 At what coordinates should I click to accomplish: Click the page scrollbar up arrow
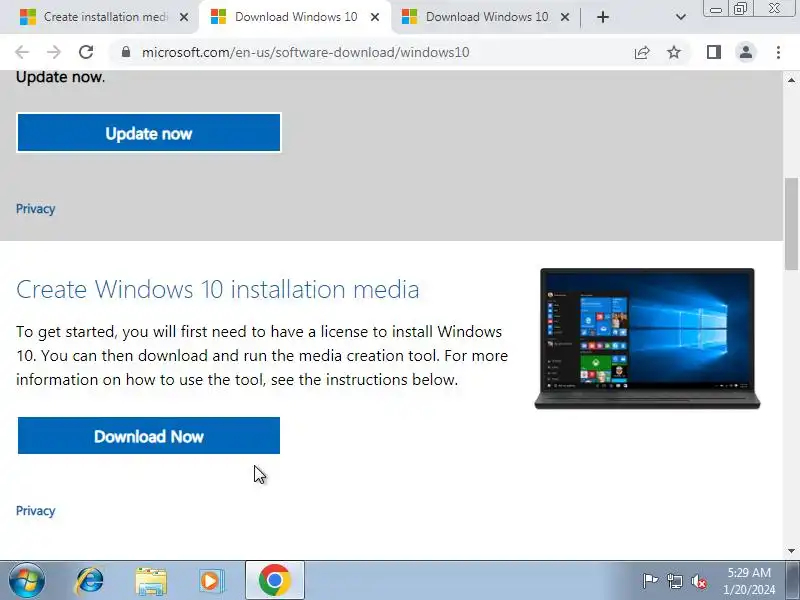click(791, 80)
